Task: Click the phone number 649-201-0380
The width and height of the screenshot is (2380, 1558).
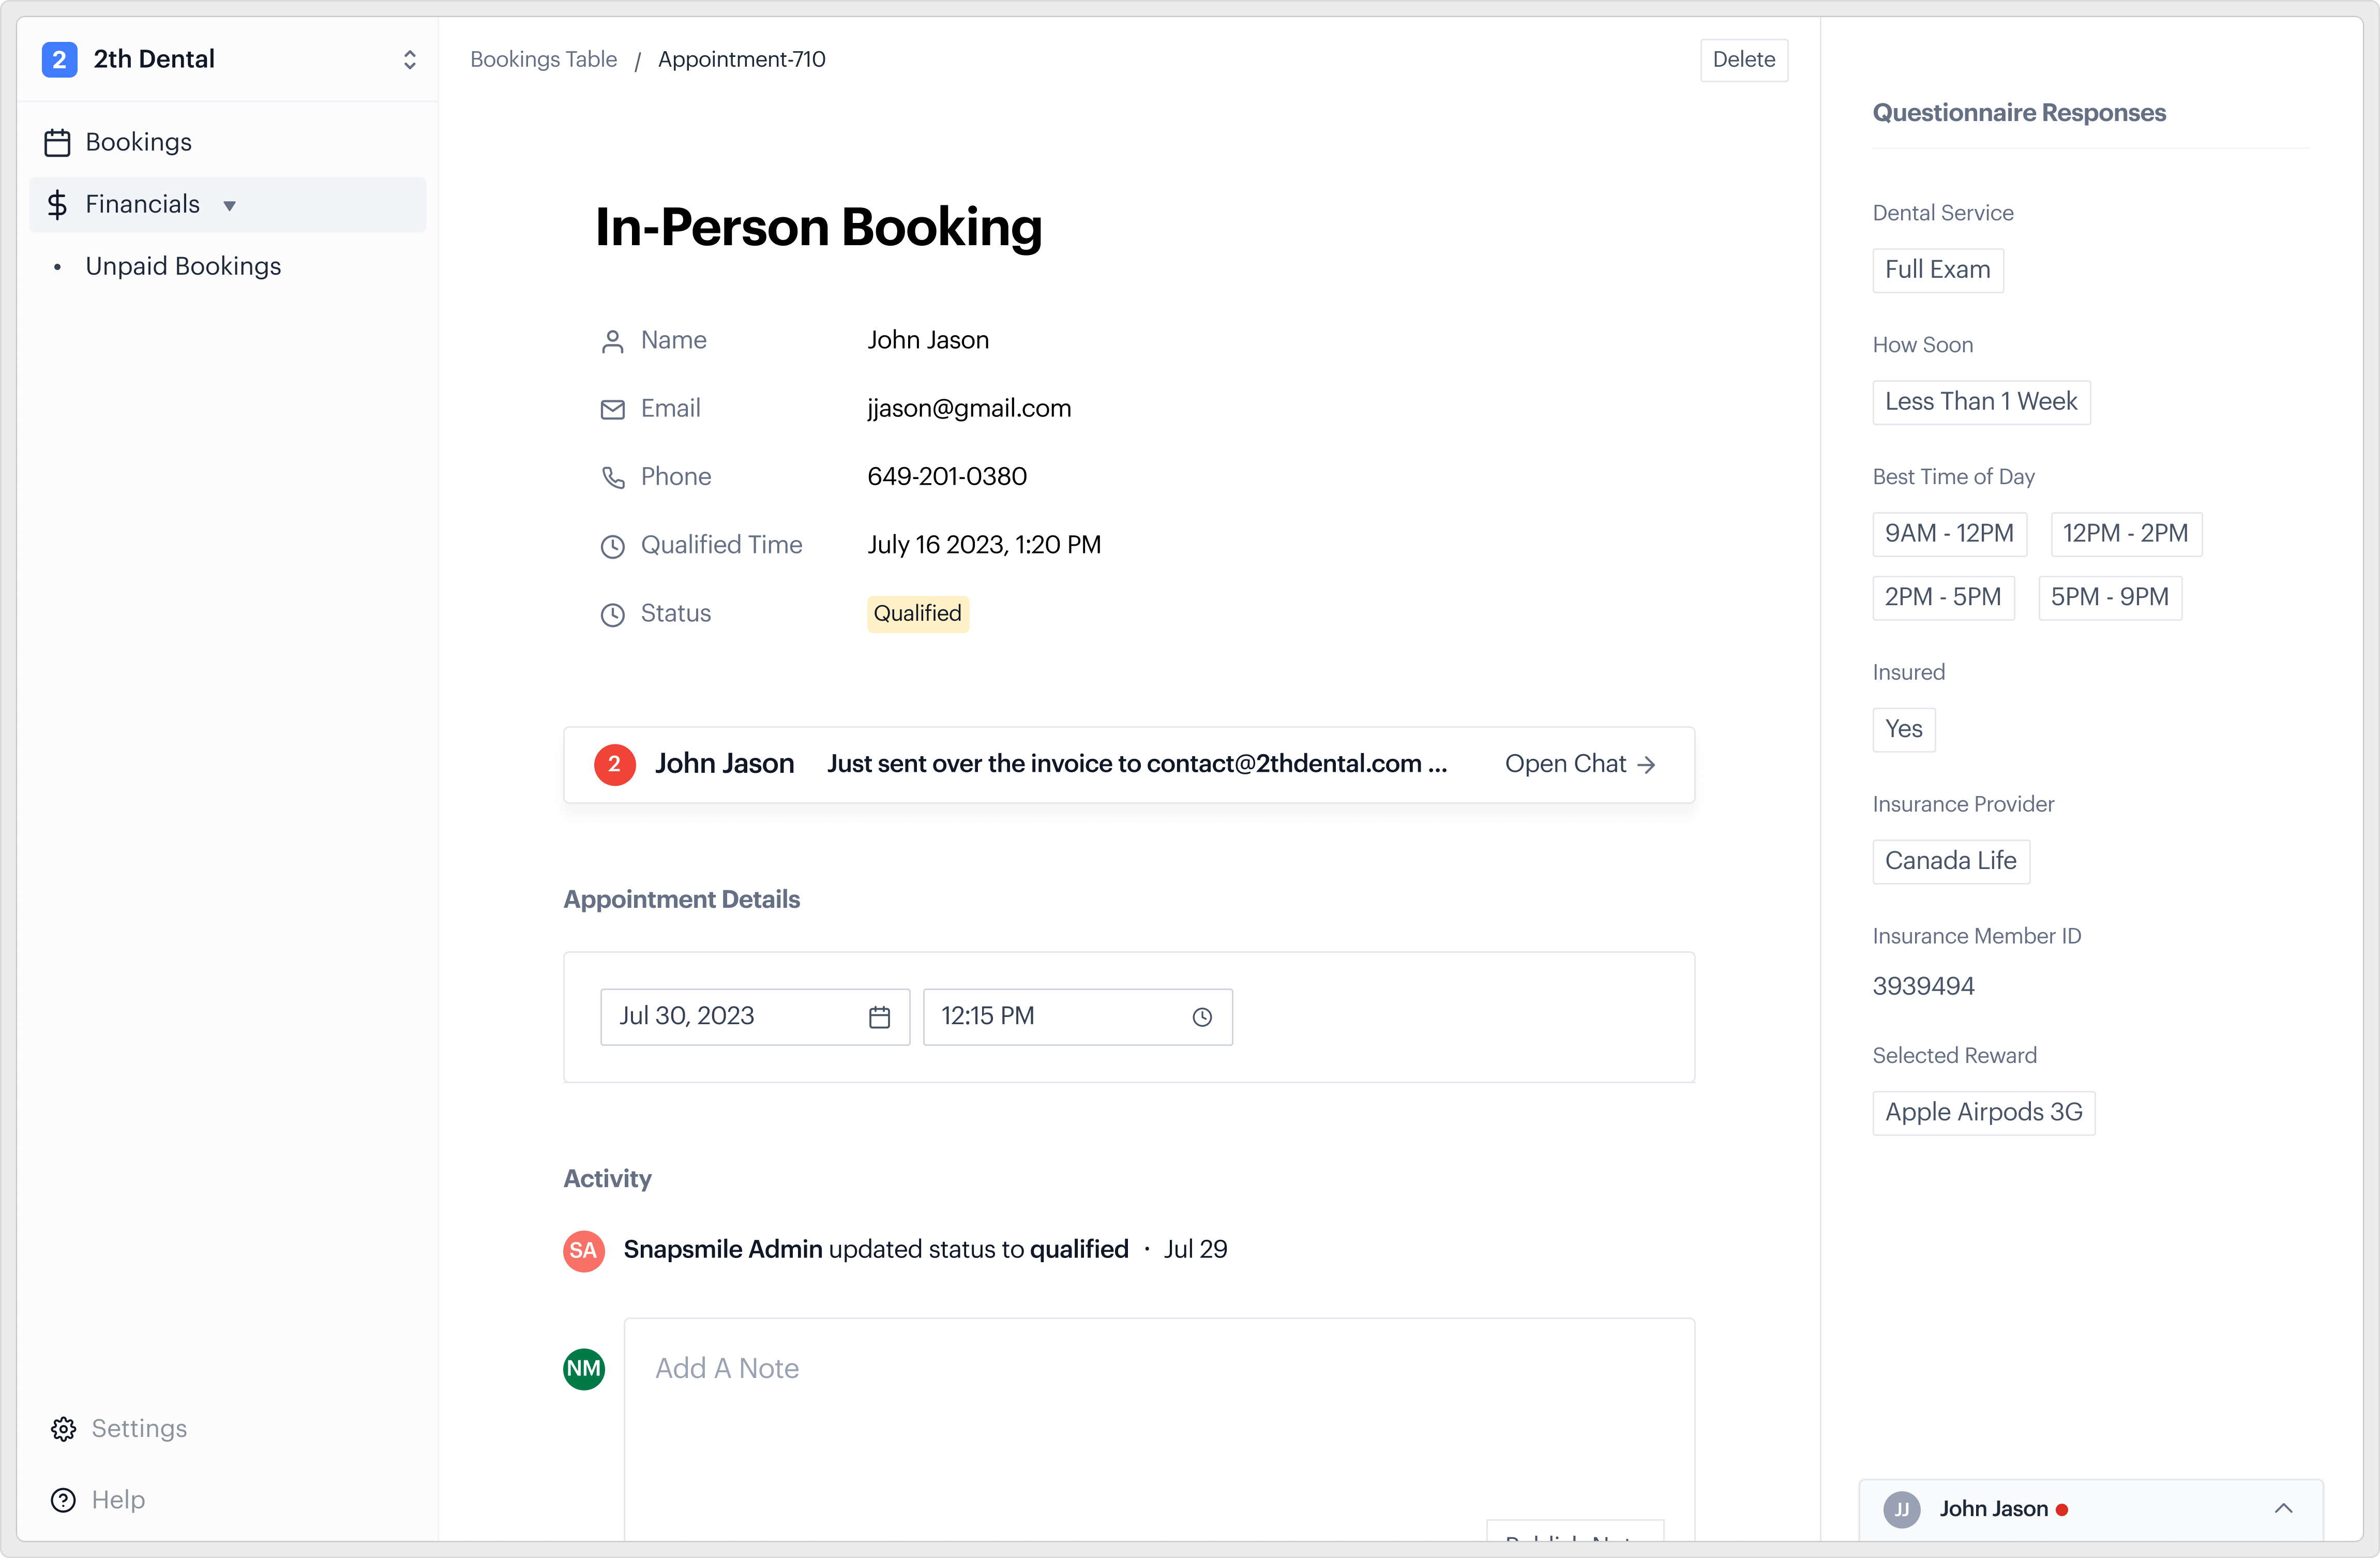Action: point(947,477)
